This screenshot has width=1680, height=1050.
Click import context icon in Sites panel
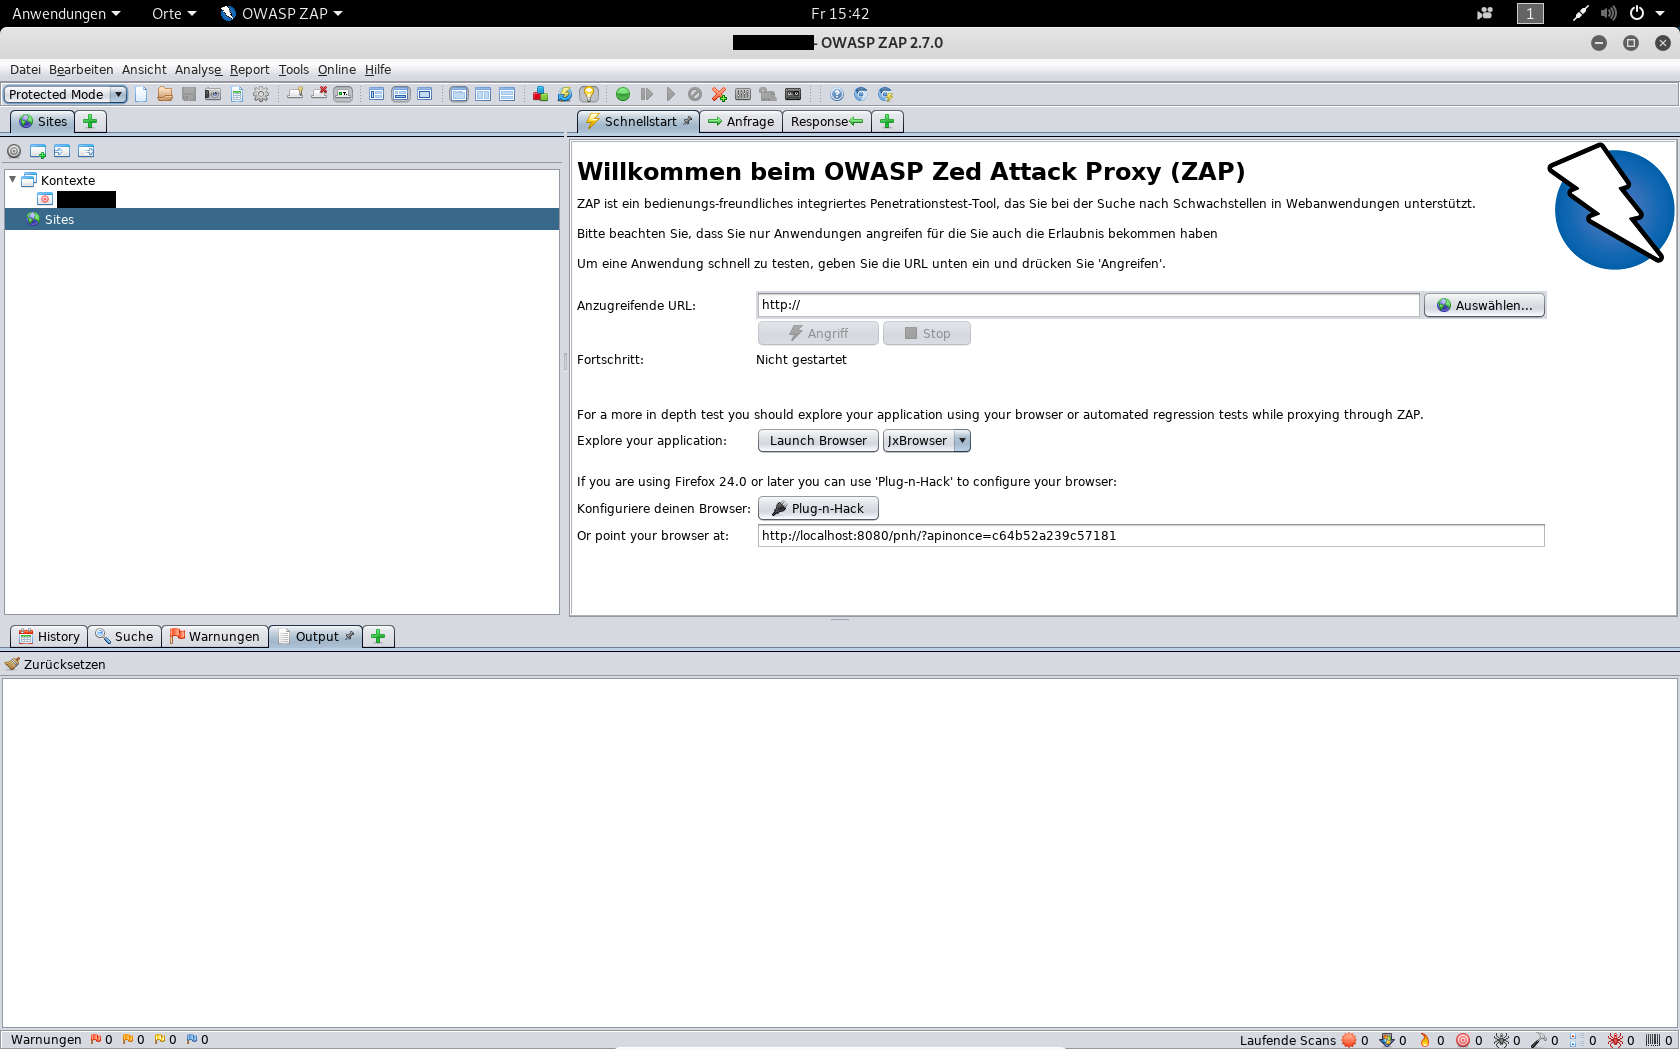62,151
